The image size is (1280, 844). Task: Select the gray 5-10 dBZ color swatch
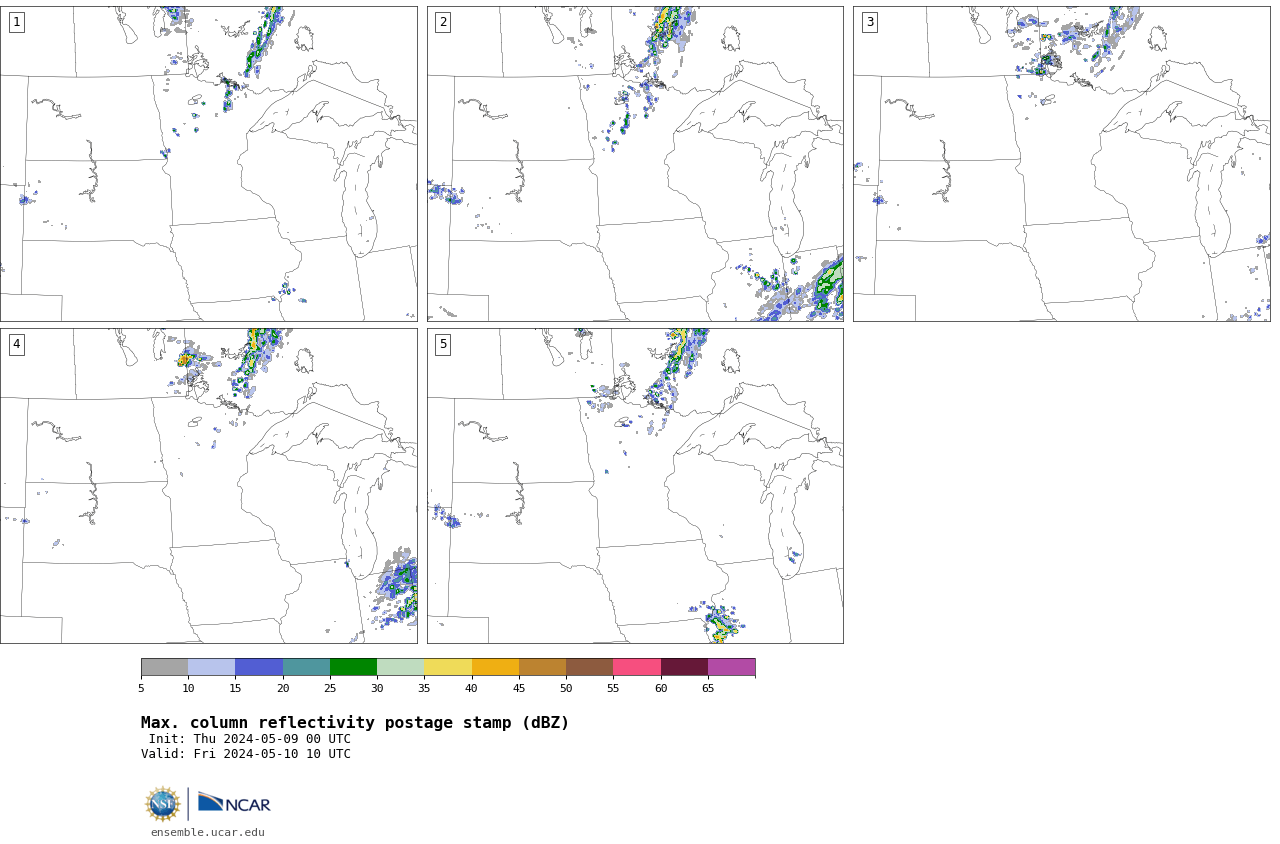point(165,667)
